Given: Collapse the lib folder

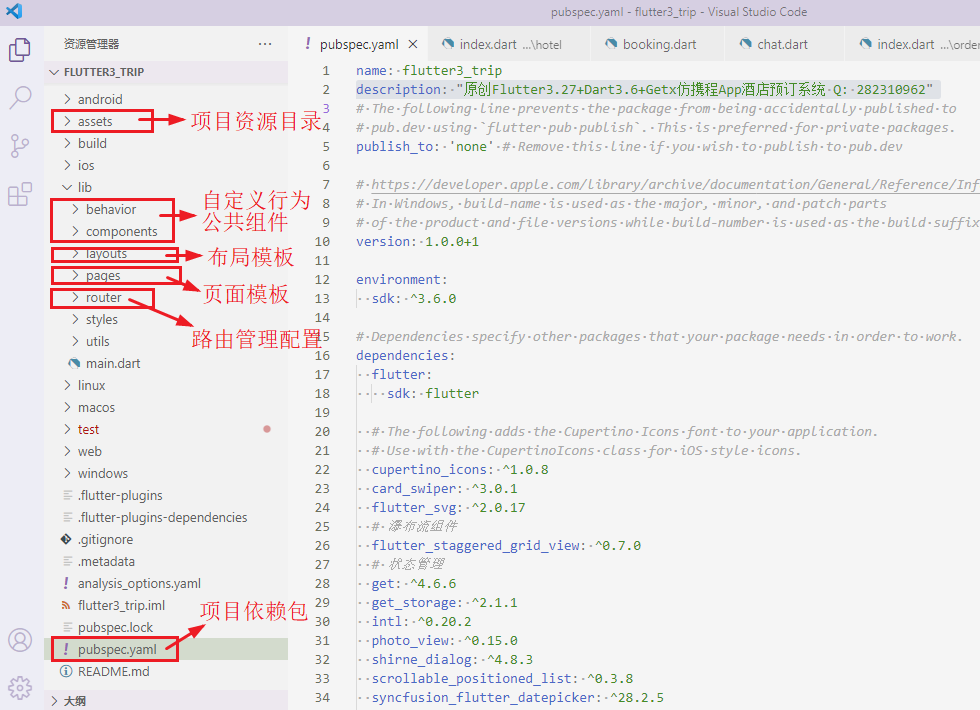Looking at the screenshot, I should (84, 187).
